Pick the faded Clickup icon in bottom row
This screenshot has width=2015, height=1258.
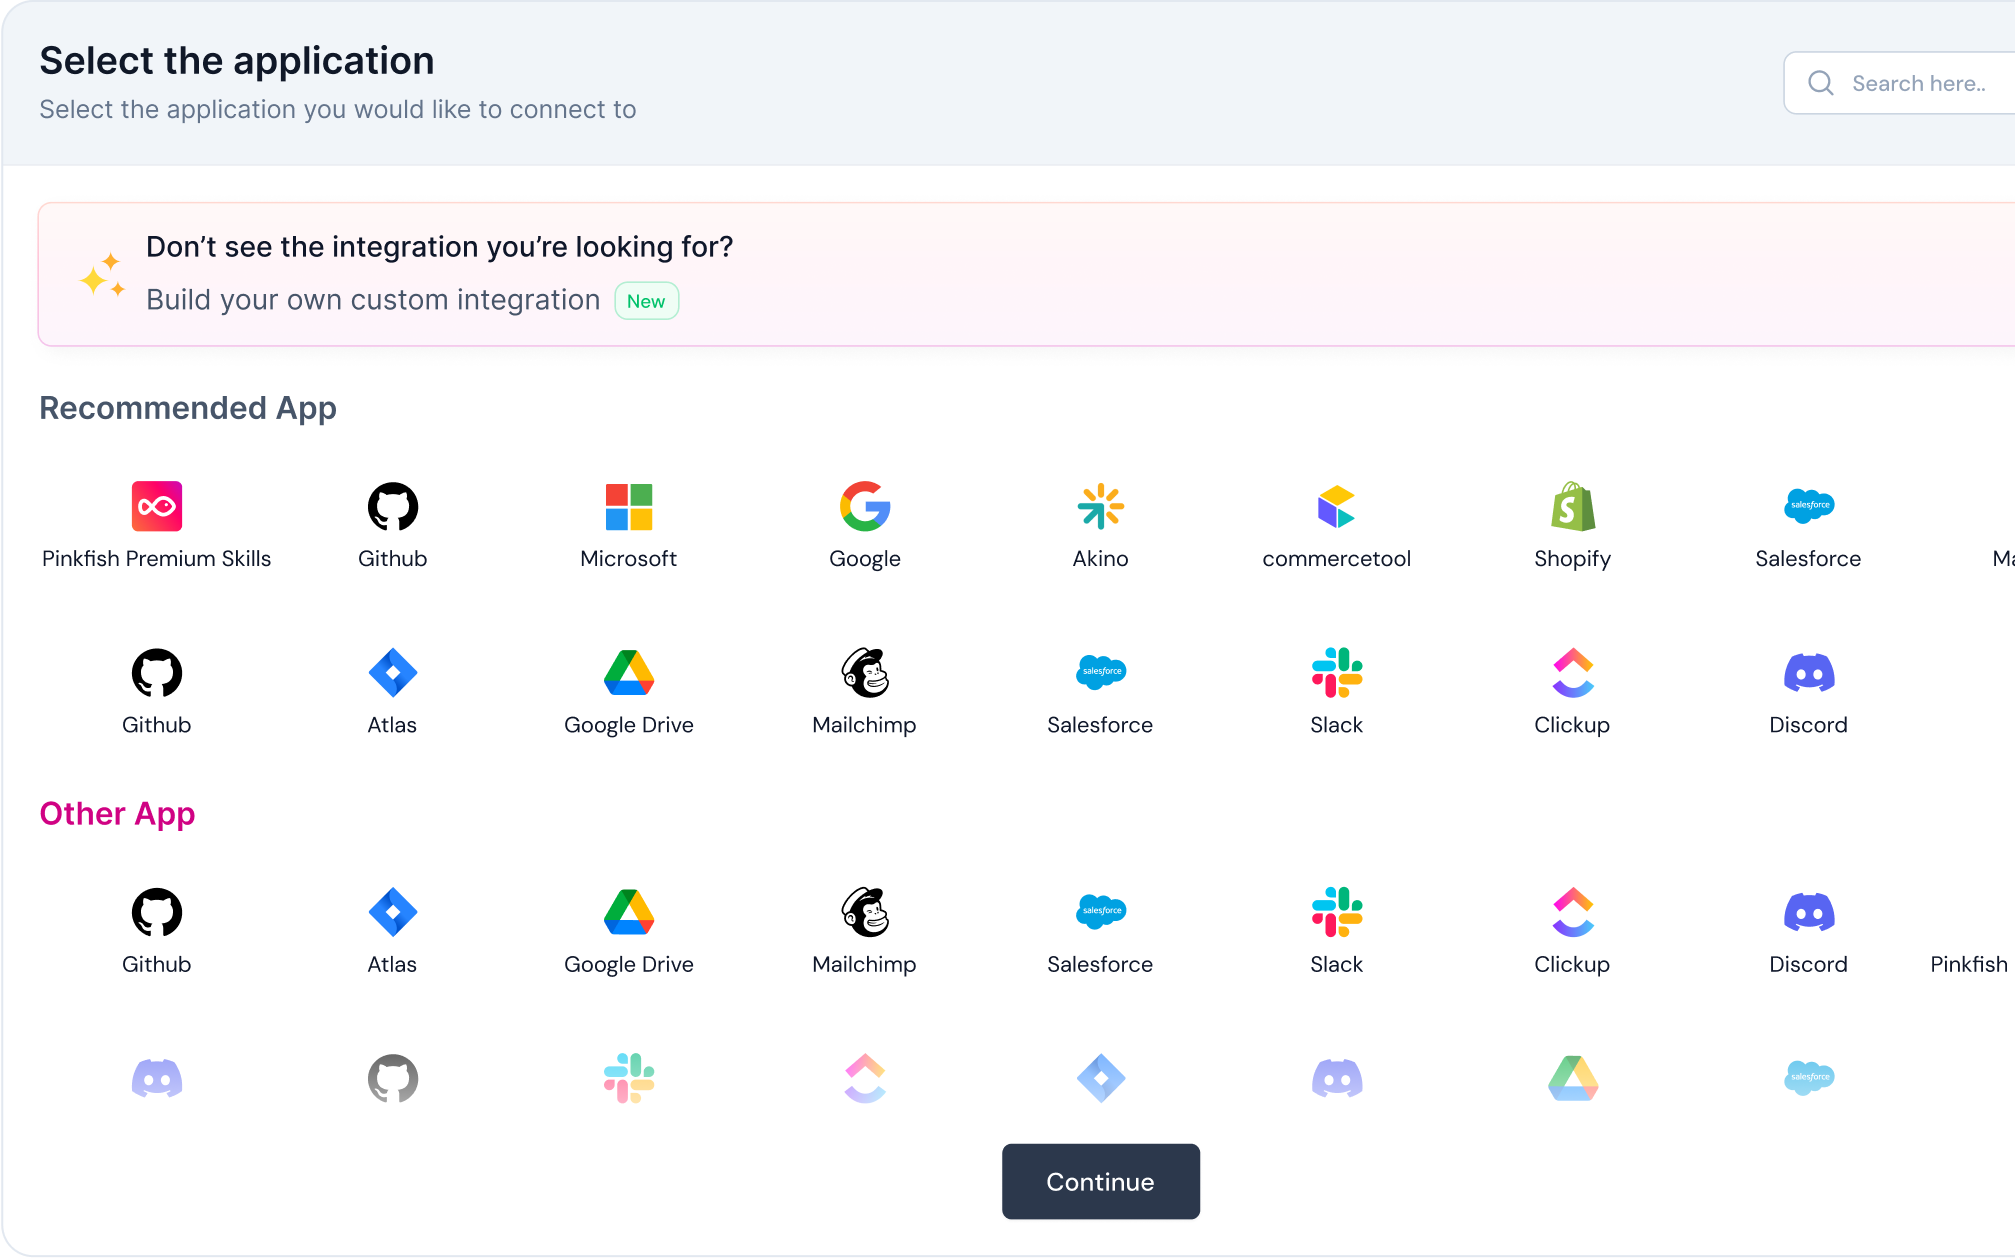tap(865, 1078)
